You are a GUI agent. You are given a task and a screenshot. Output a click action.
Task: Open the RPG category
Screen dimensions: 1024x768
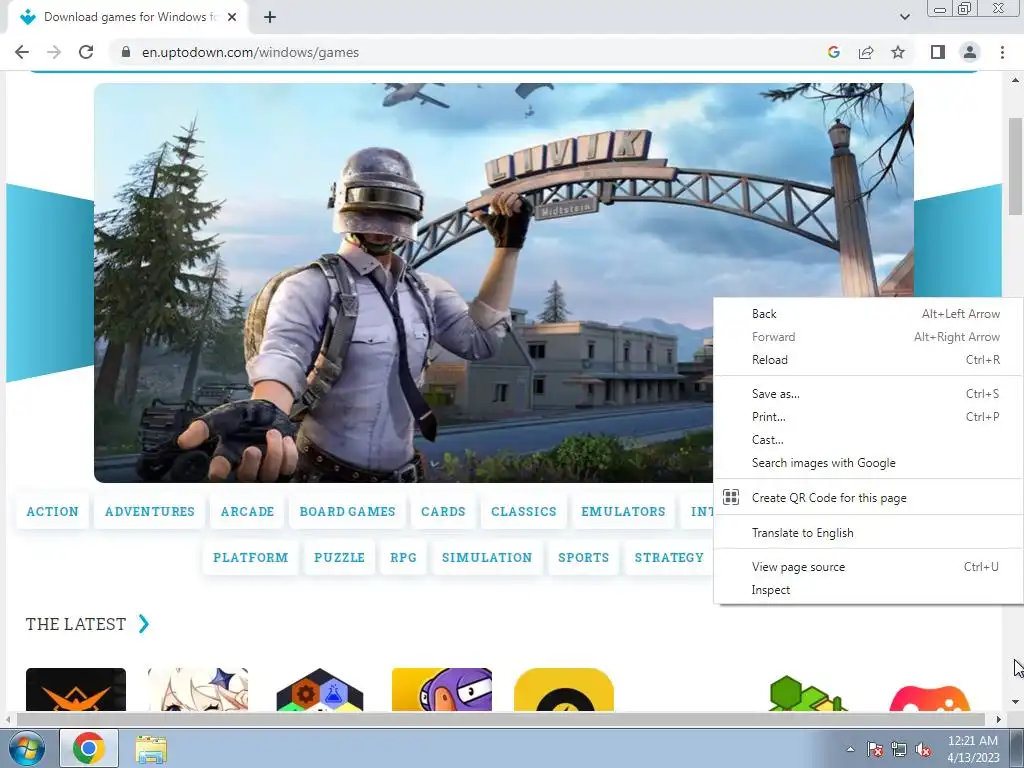coord(403,557)
